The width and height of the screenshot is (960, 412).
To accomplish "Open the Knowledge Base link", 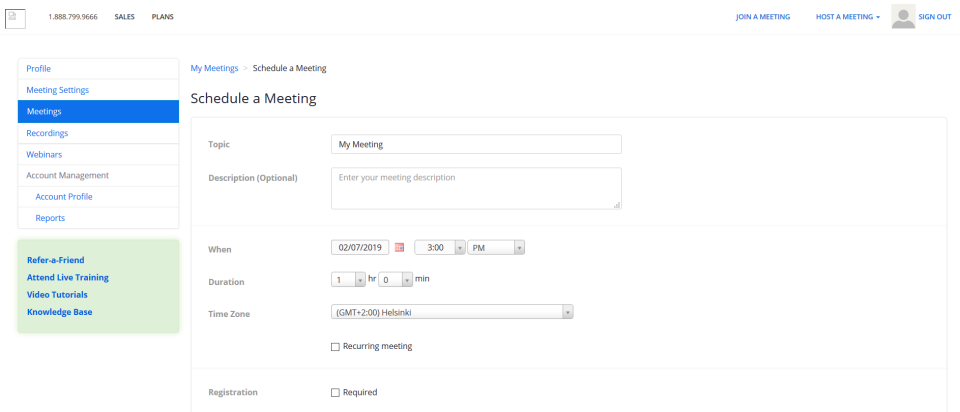I will (59, 312).
